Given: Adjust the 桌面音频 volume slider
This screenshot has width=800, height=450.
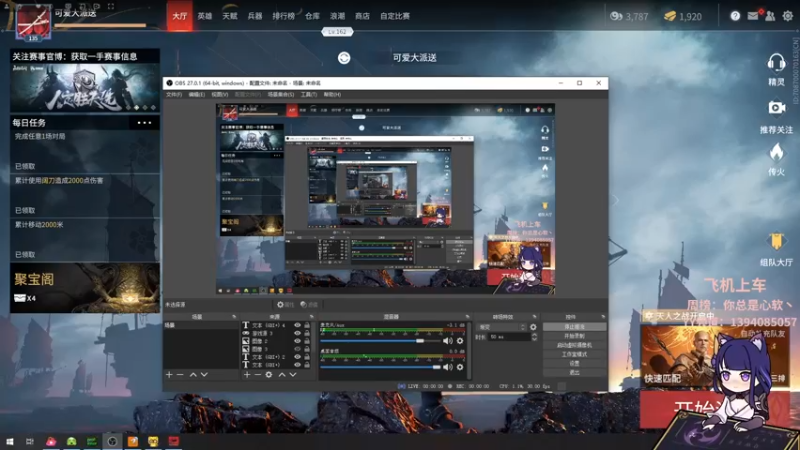Looking at the screenshot, I should point(380,367).
